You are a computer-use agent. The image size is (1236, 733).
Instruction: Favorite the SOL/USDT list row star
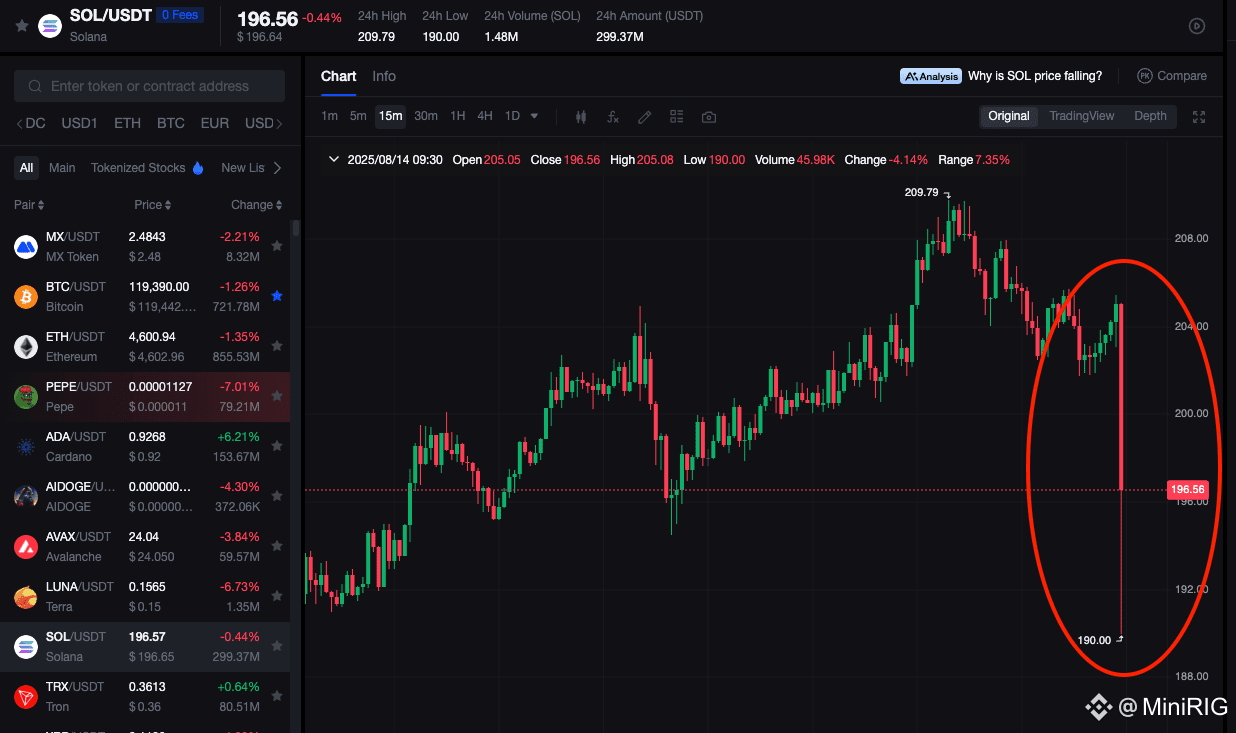[277, 646]
